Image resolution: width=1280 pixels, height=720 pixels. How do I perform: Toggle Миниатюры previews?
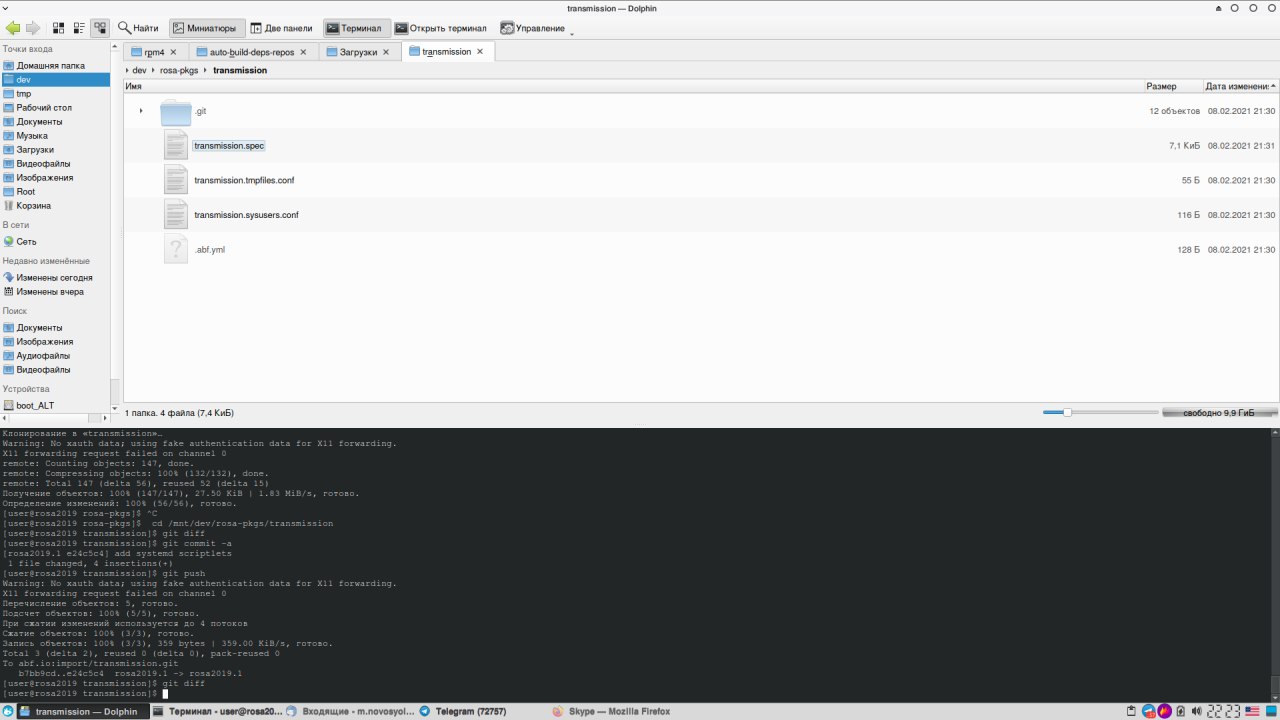[x=206, y=28]
